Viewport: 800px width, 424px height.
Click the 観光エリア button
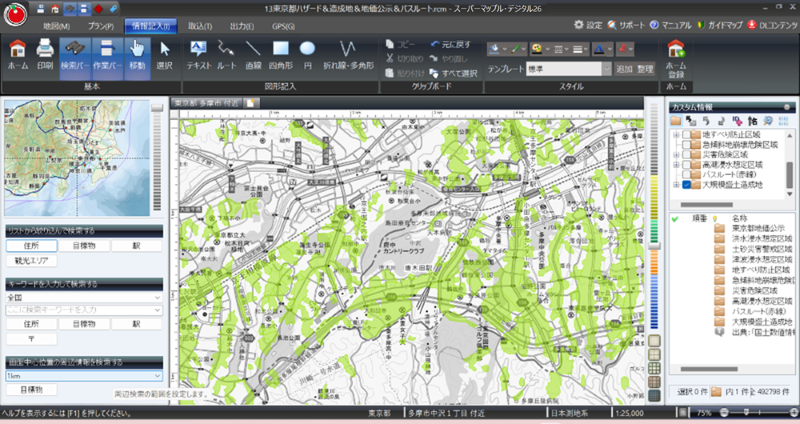32,260
